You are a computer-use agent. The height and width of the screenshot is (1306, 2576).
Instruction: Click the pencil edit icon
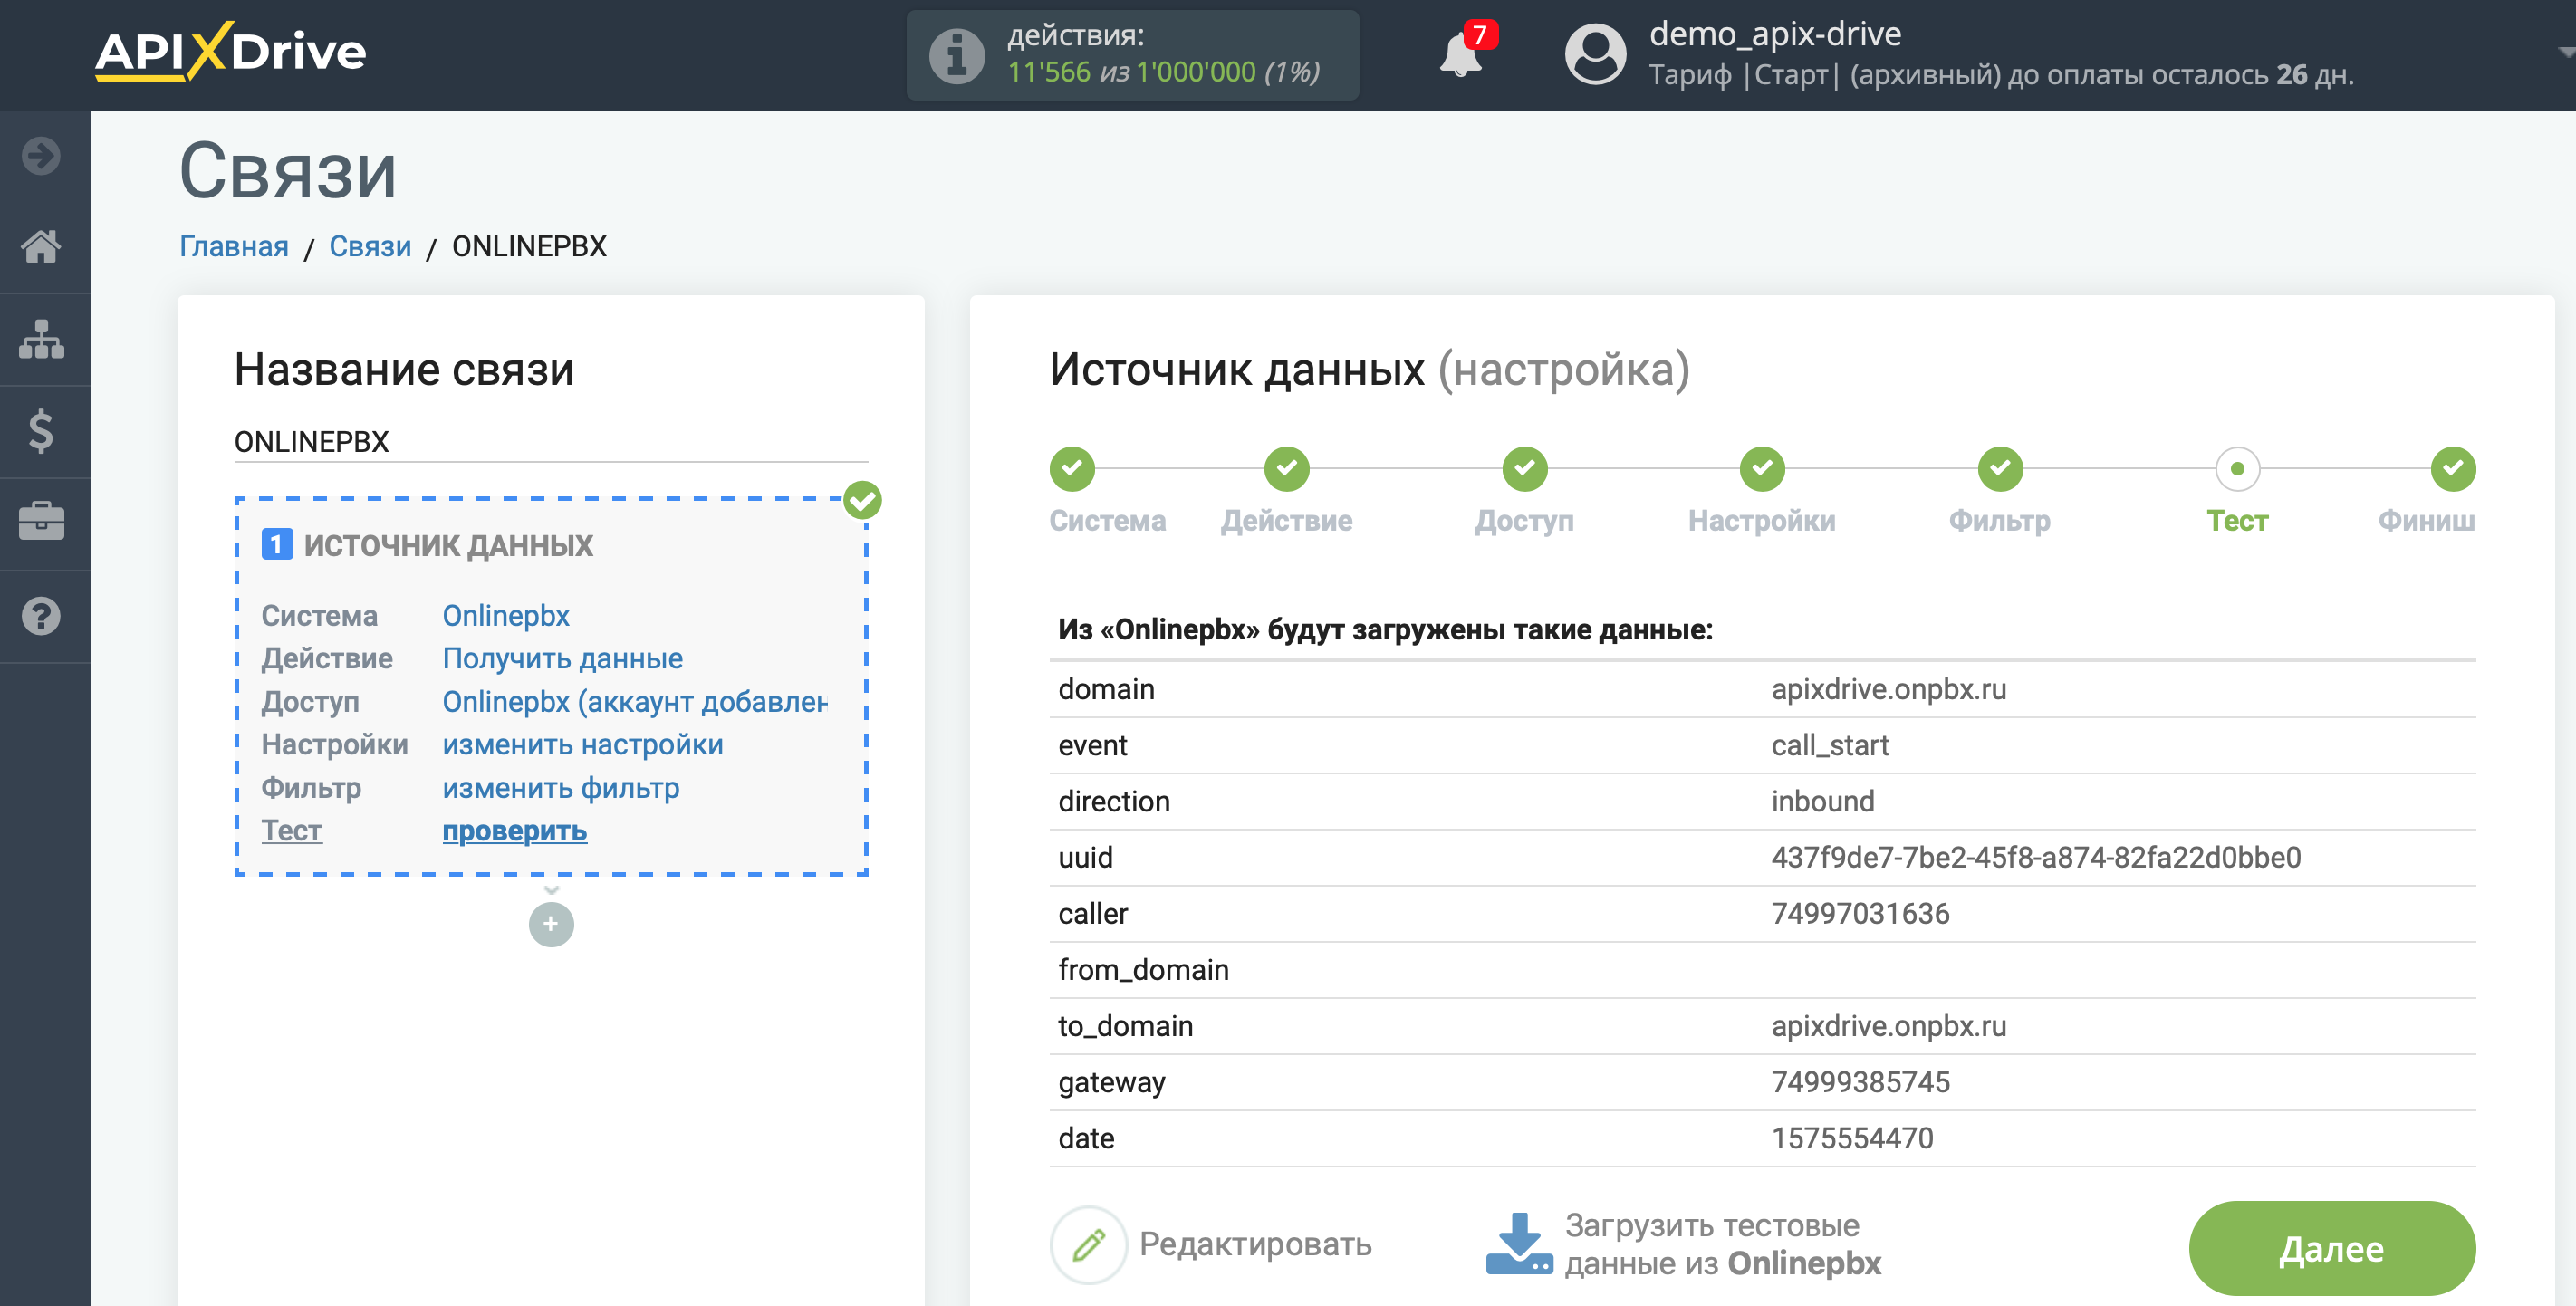[1088, 1244]
